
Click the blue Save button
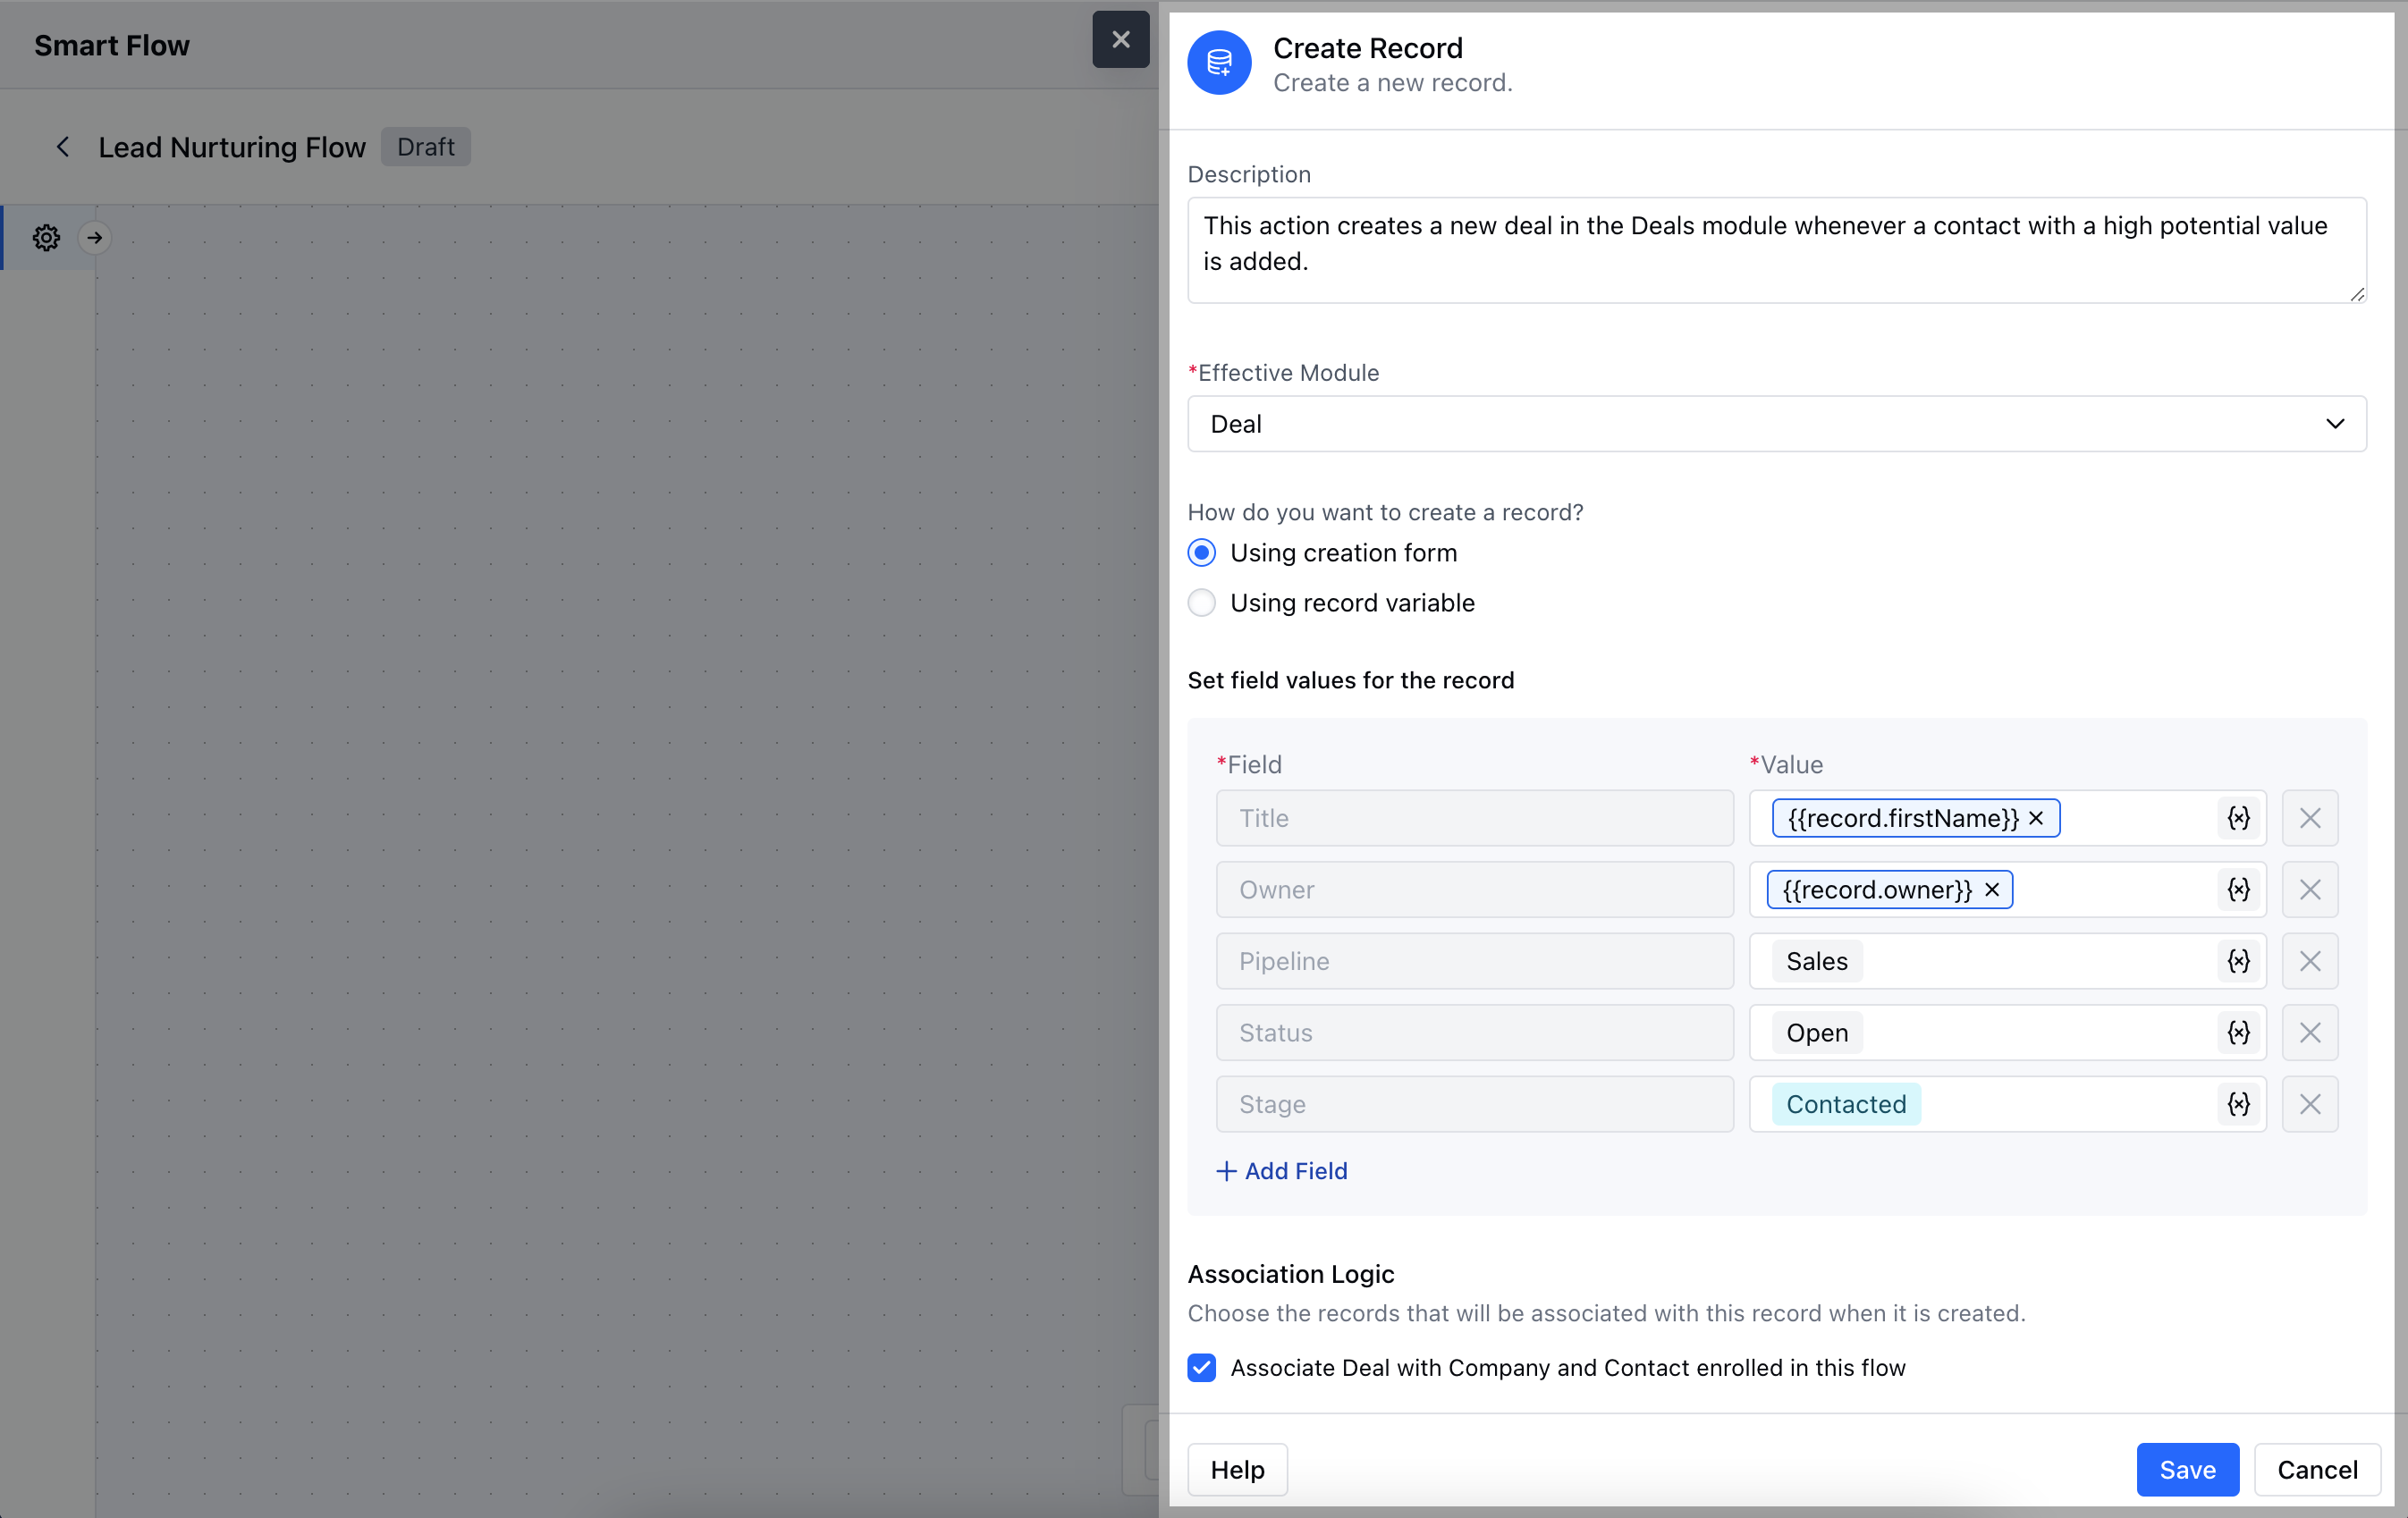tap(2187, 1469)
